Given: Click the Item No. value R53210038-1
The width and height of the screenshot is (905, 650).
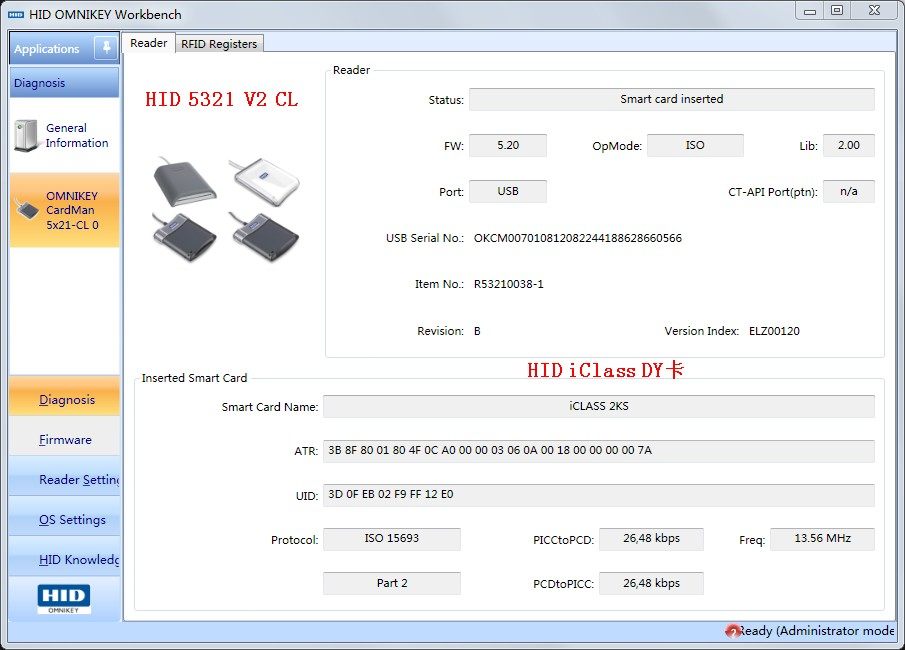Looking at the screenshot, I should pos(508,284).
